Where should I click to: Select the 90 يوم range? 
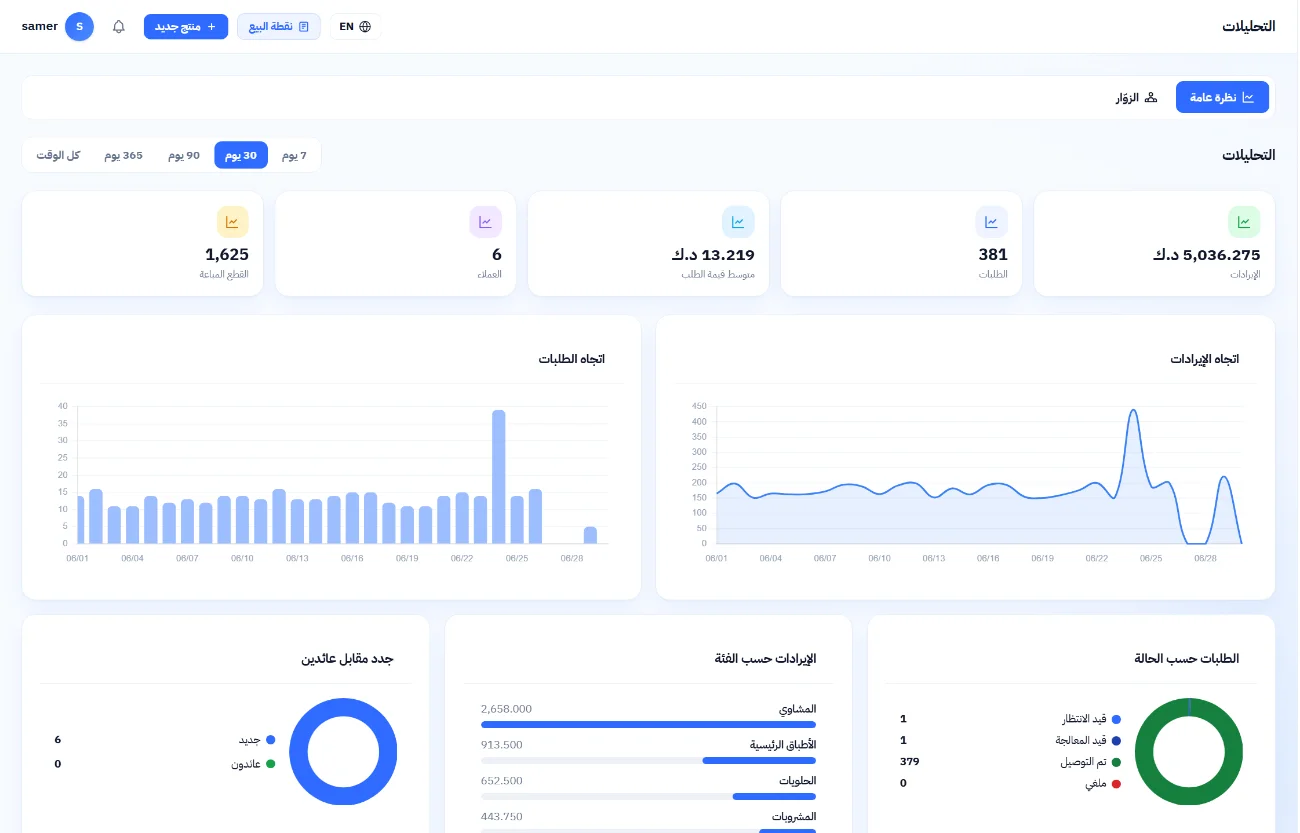pos(184,155)
